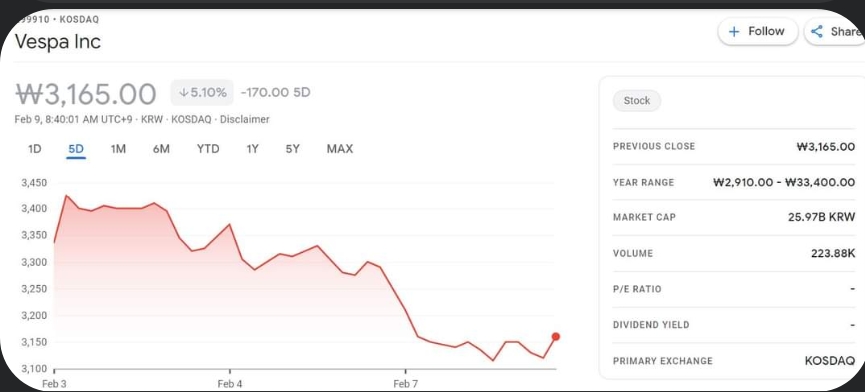Click the Feb 7 marker on the chart axis
The image size is (865, 392).
[x=405, y=384]
